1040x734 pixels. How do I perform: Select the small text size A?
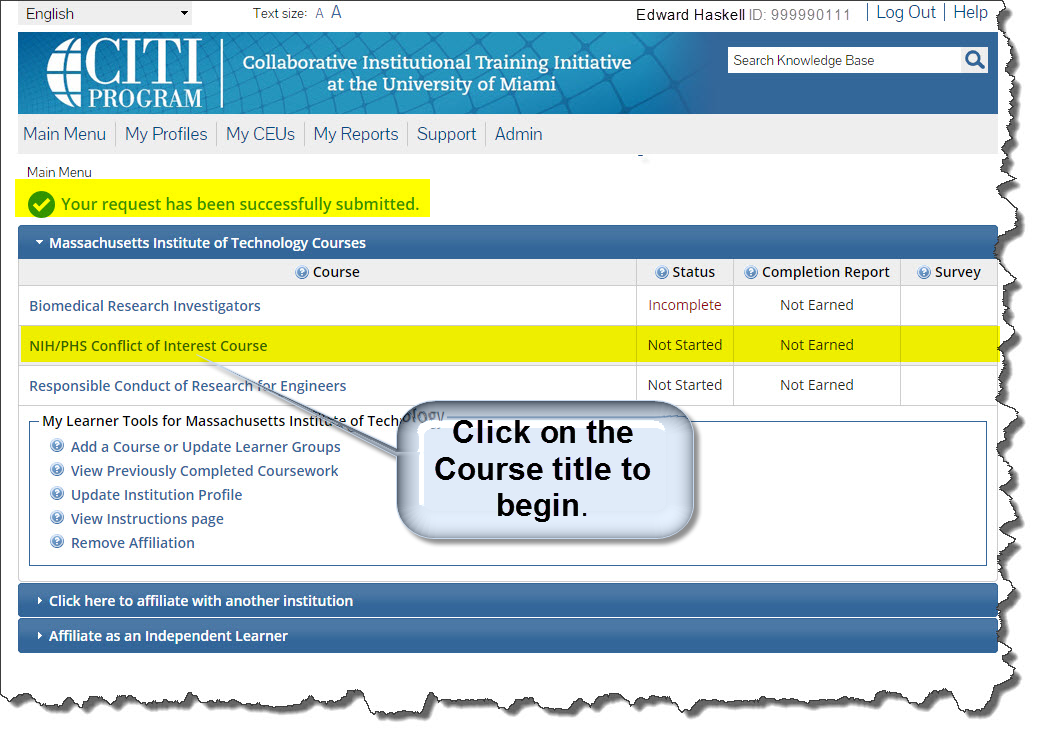pyautogui.click(x=320, y=14)
